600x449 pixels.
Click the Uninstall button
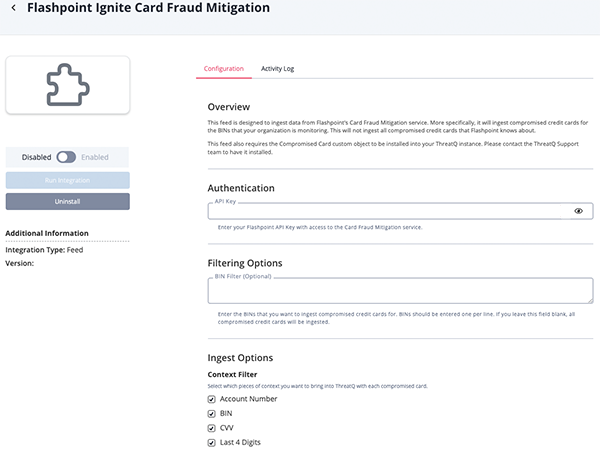68,201
